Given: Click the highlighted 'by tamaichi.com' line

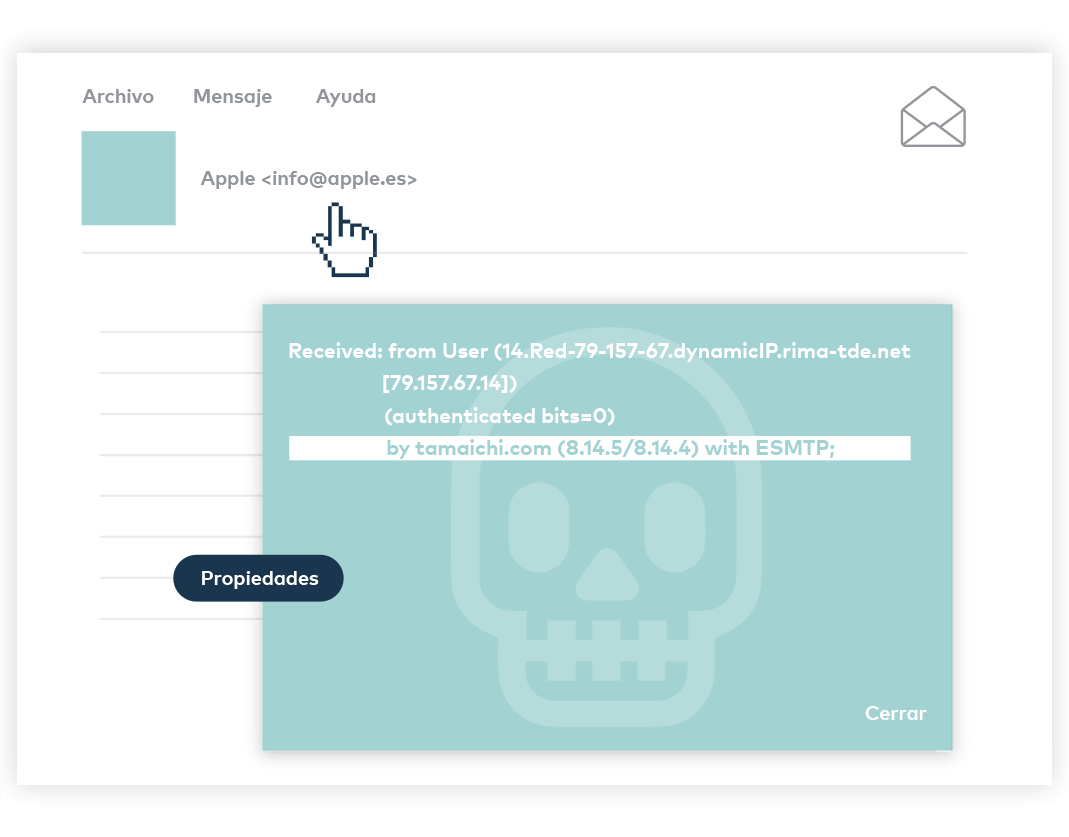Looking at the screenshot, I should tap(610, 448).
